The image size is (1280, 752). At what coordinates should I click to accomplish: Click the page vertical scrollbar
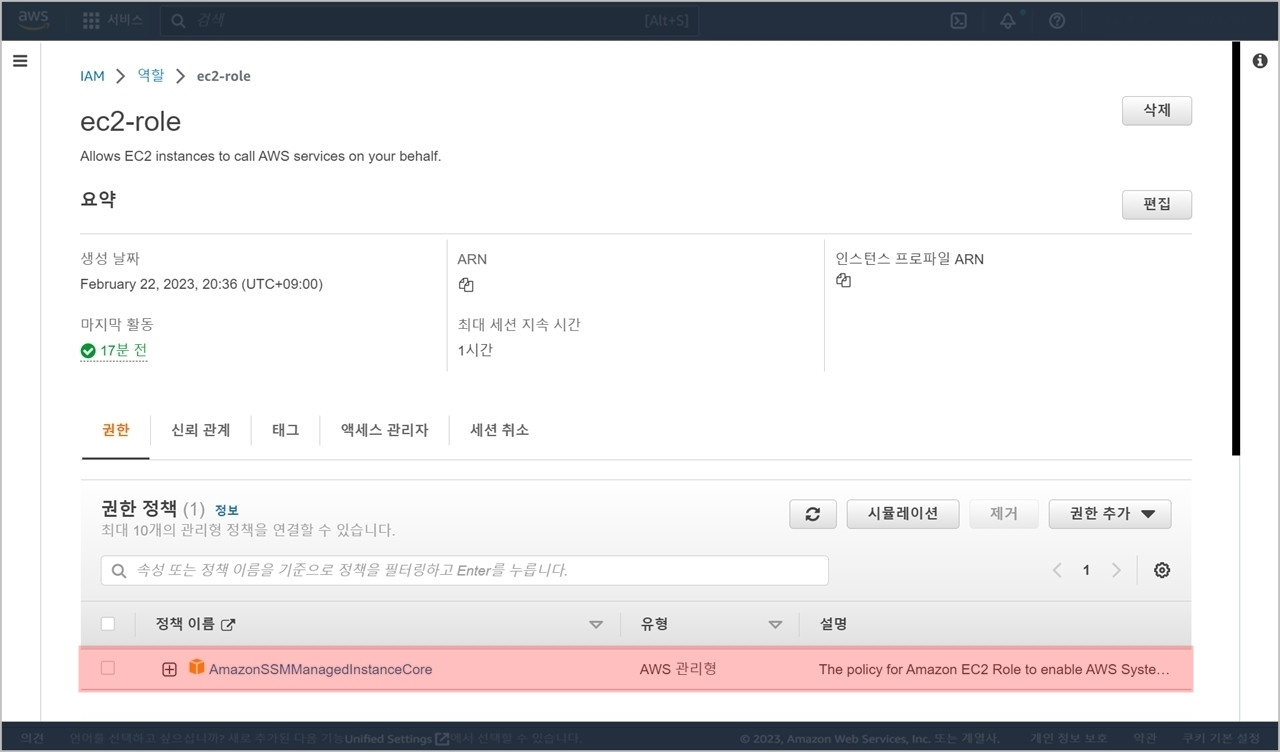[1236, 250]
